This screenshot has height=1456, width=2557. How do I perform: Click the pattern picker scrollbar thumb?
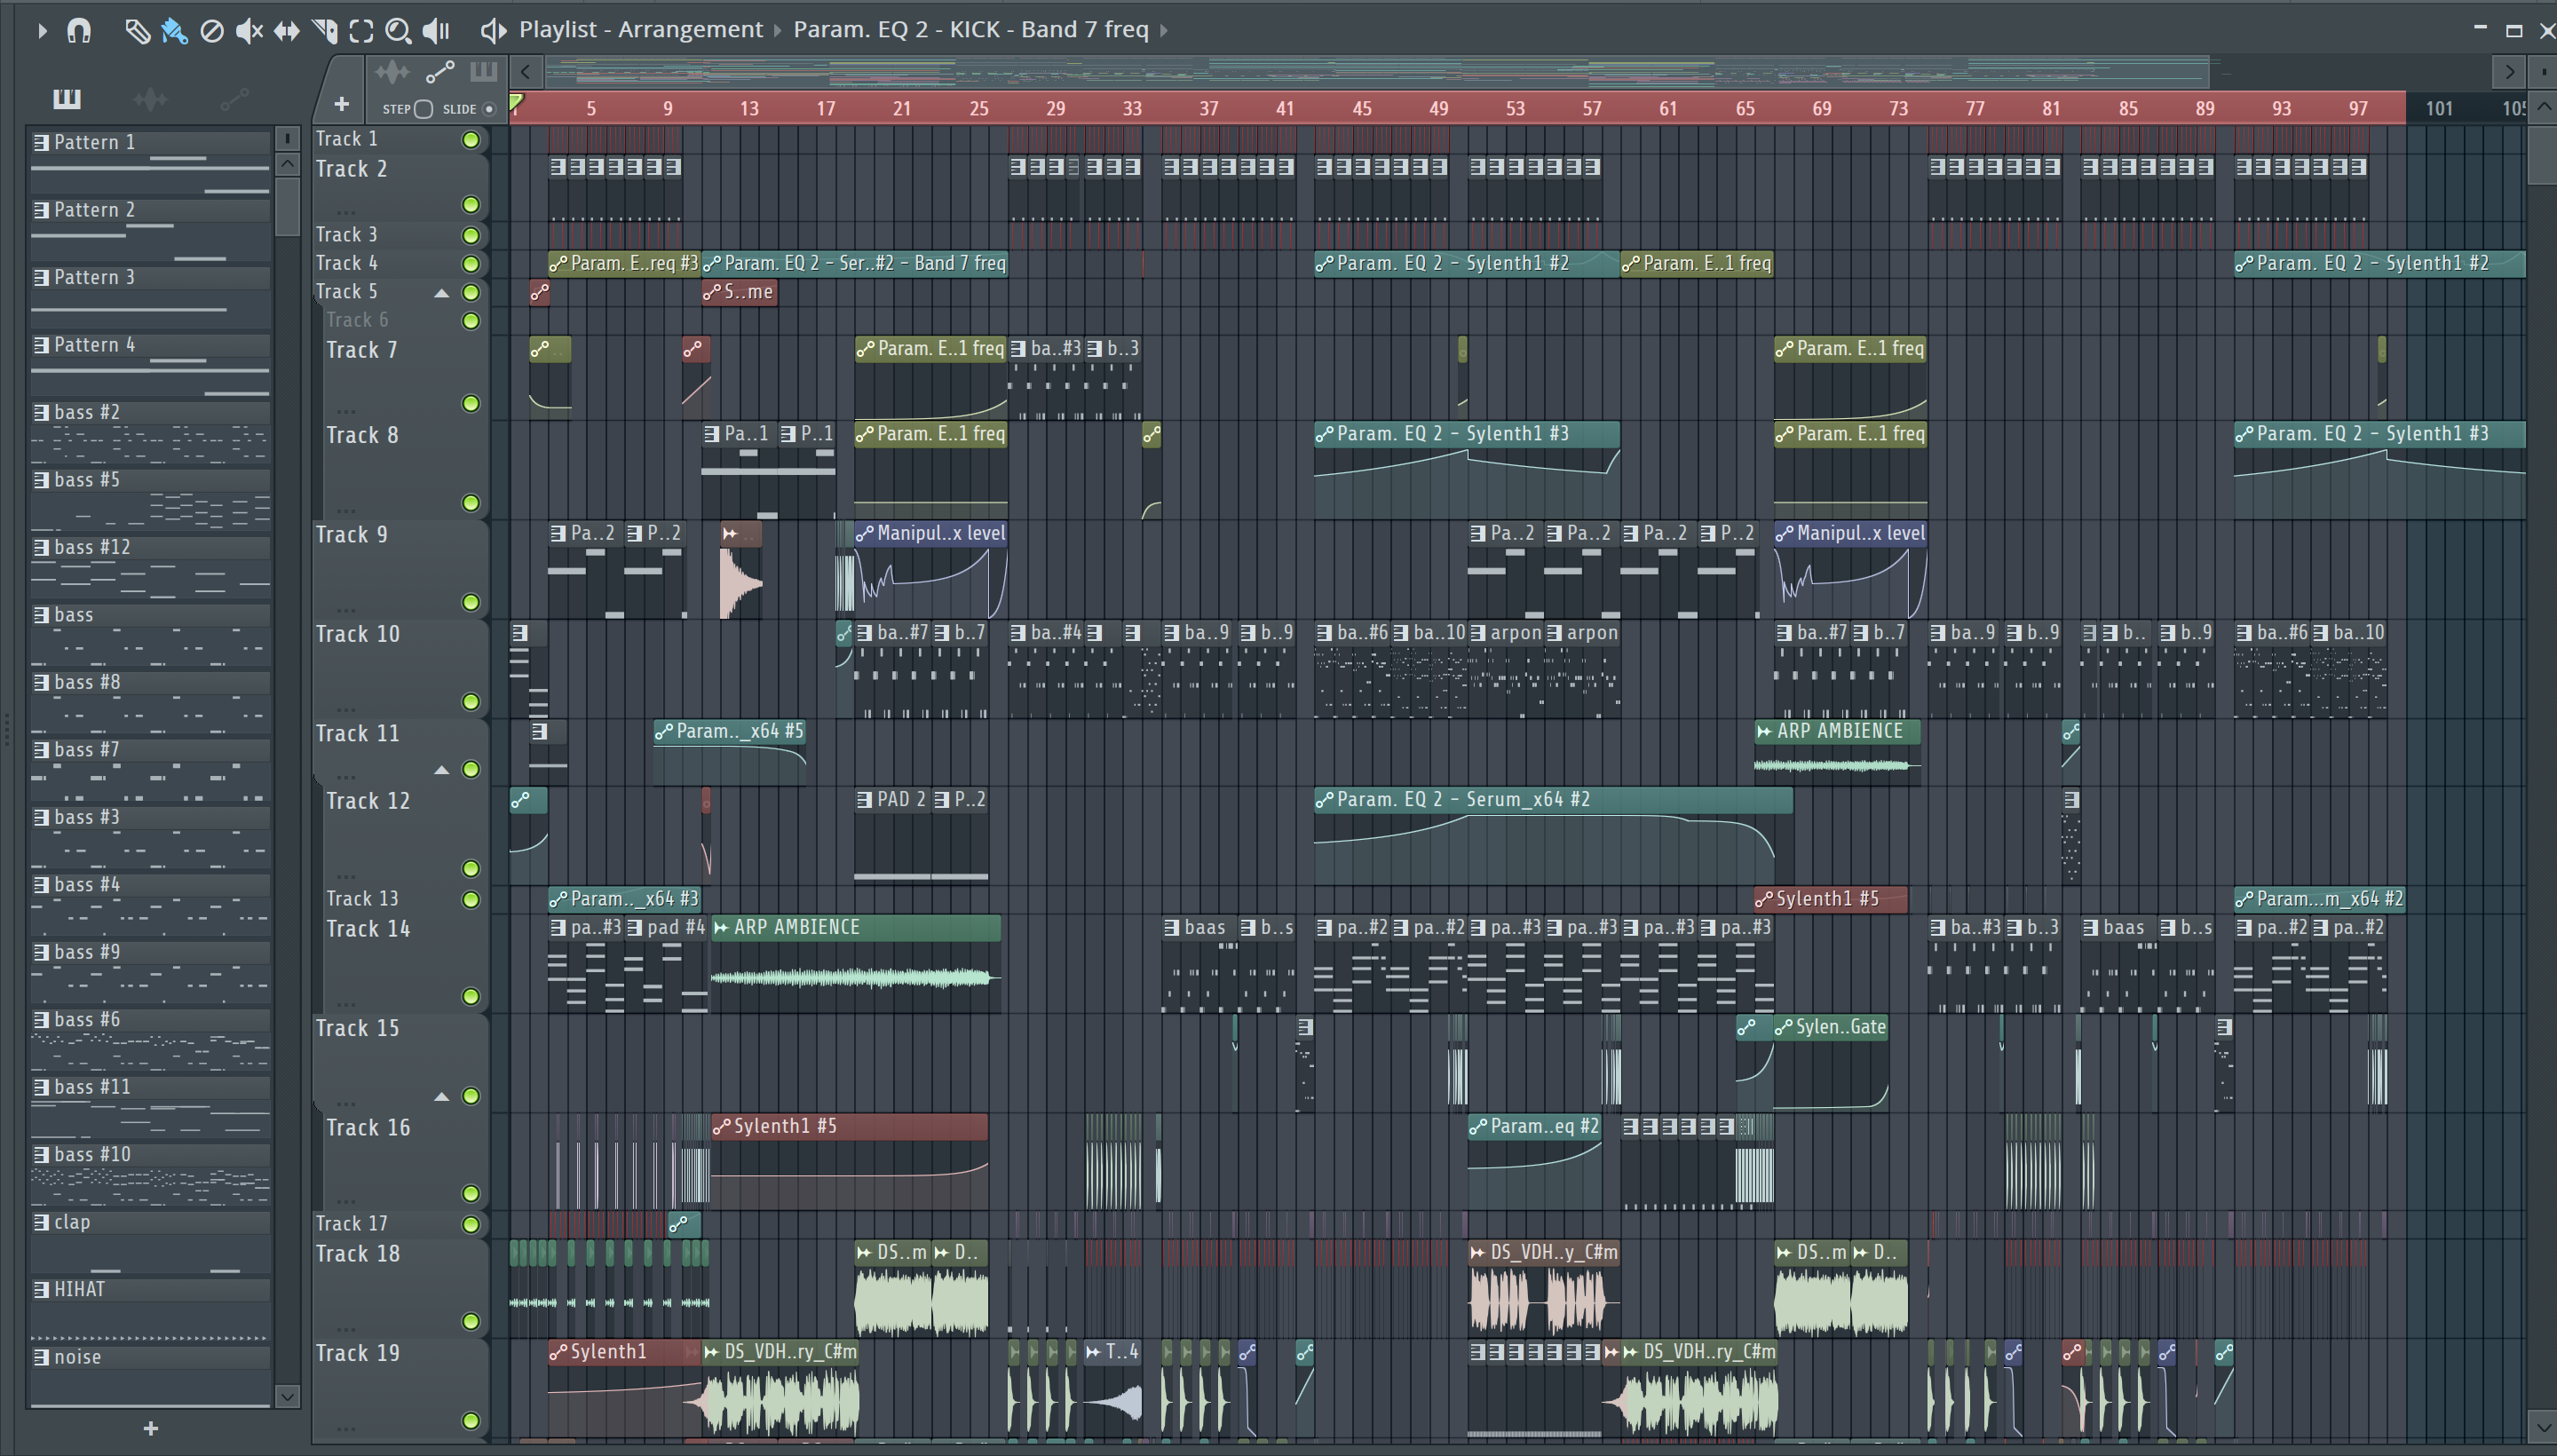(x=287, y=205)
